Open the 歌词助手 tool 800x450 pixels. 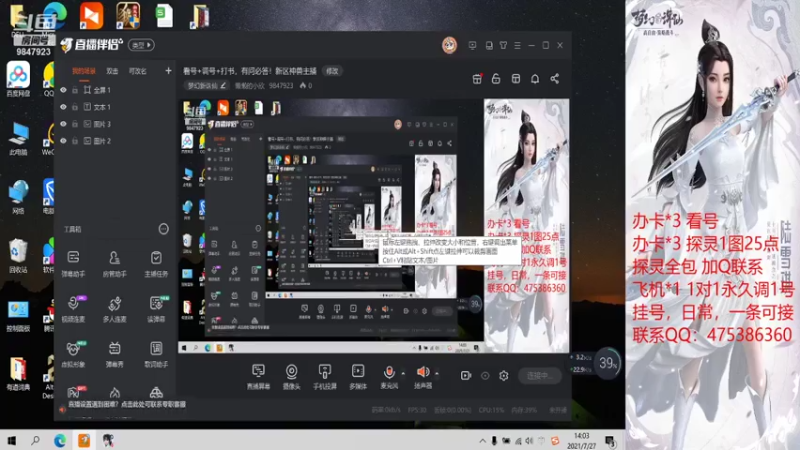click(x=156, y=354)
